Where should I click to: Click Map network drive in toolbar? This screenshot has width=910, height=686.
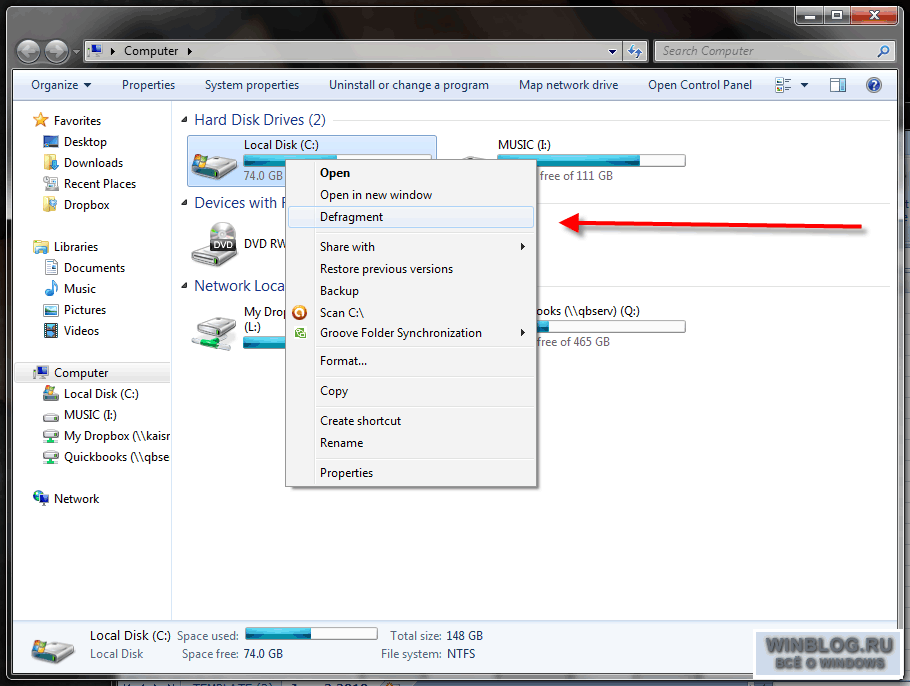coord(569,85)
